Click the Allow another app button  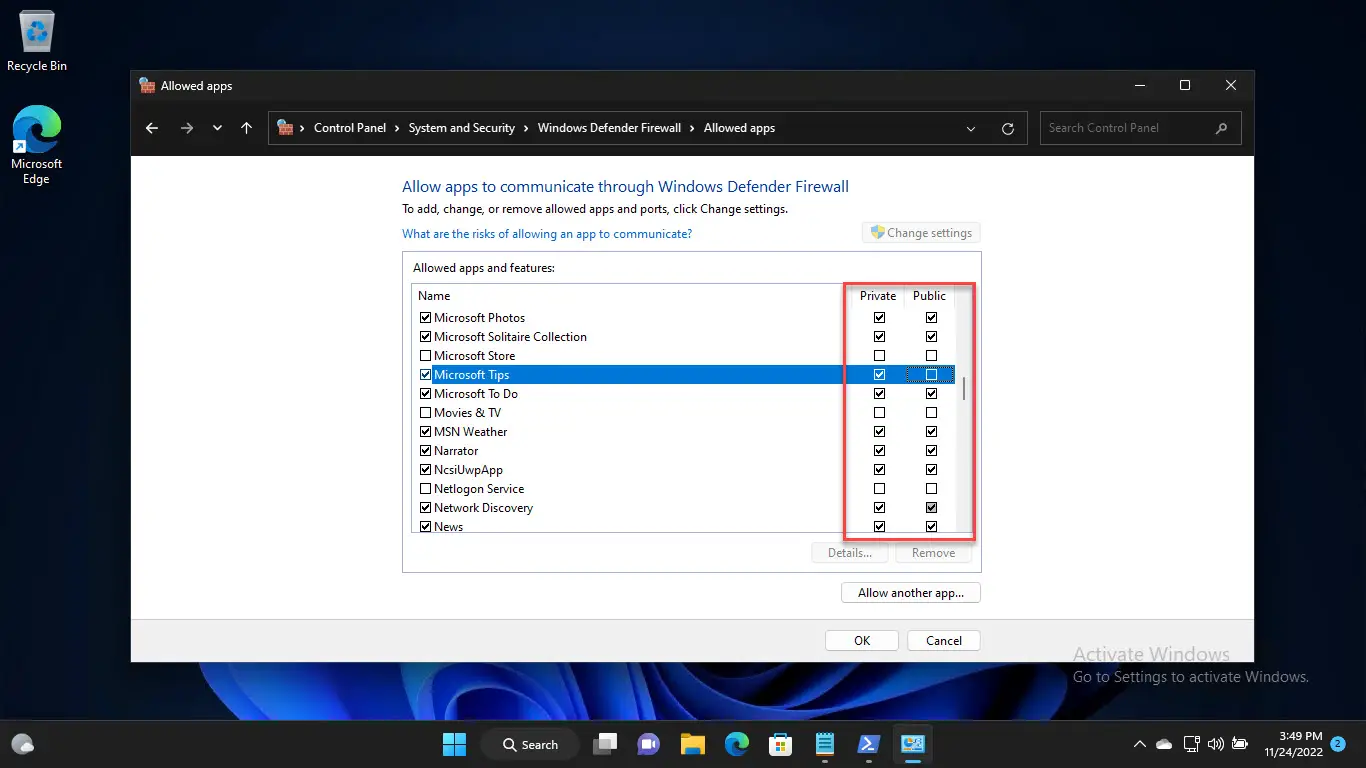pyautogui.click(x=911, y=593)
